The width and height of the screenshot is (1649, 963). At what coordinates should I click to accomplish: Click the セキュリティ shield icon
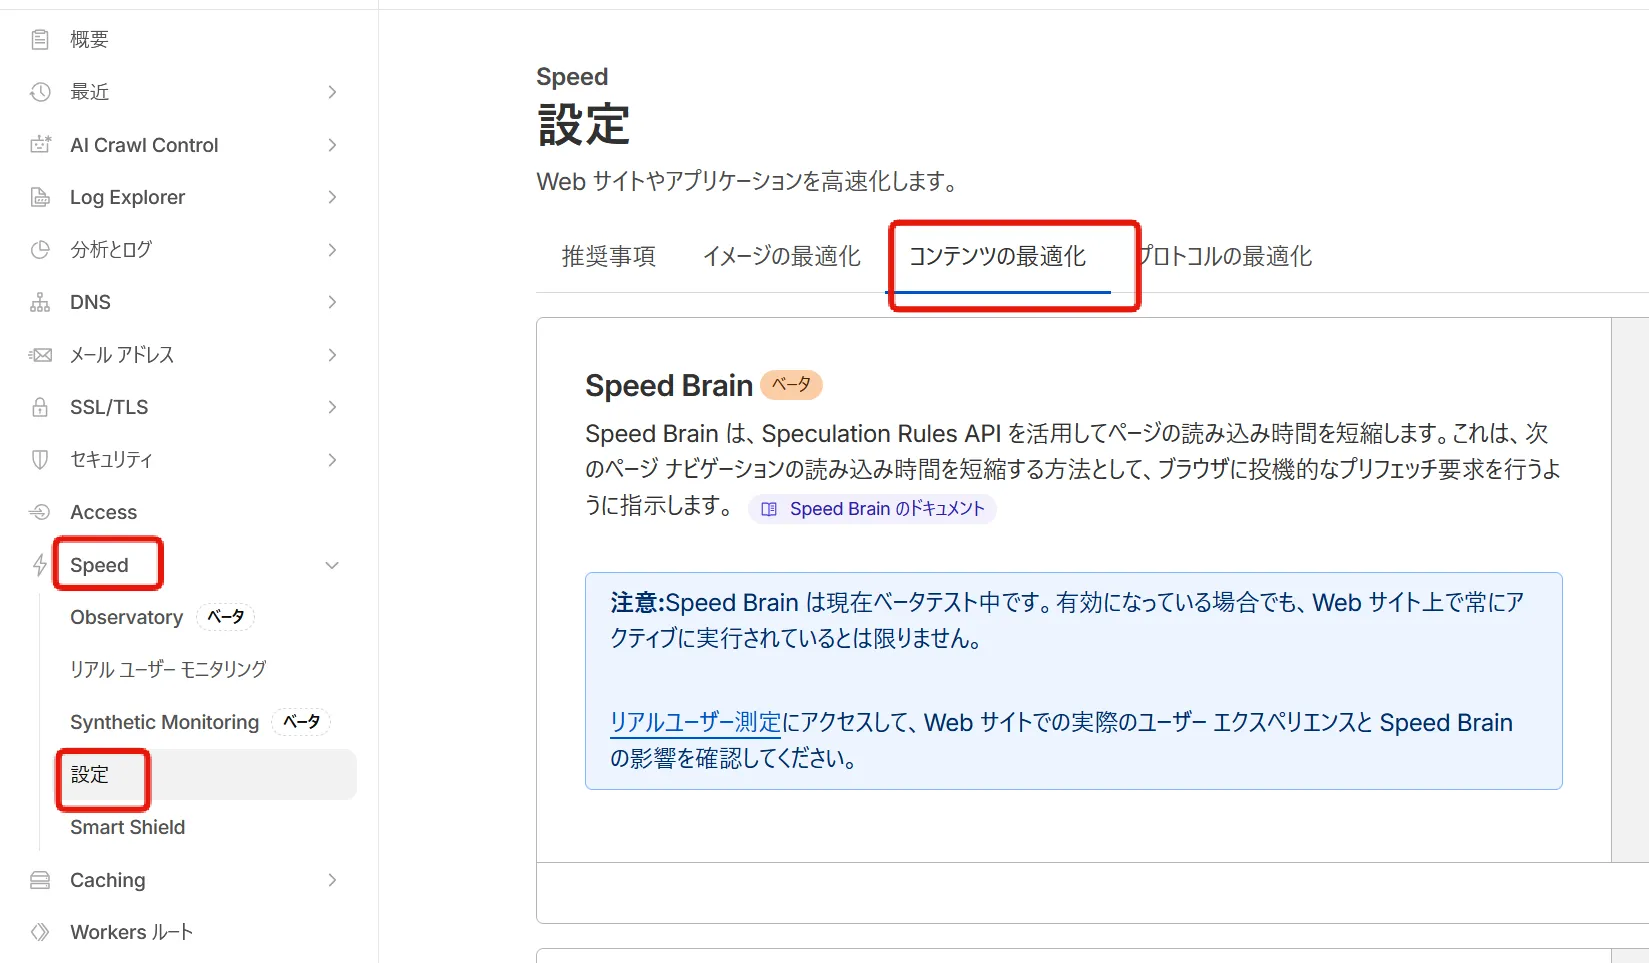click(40, 460)
